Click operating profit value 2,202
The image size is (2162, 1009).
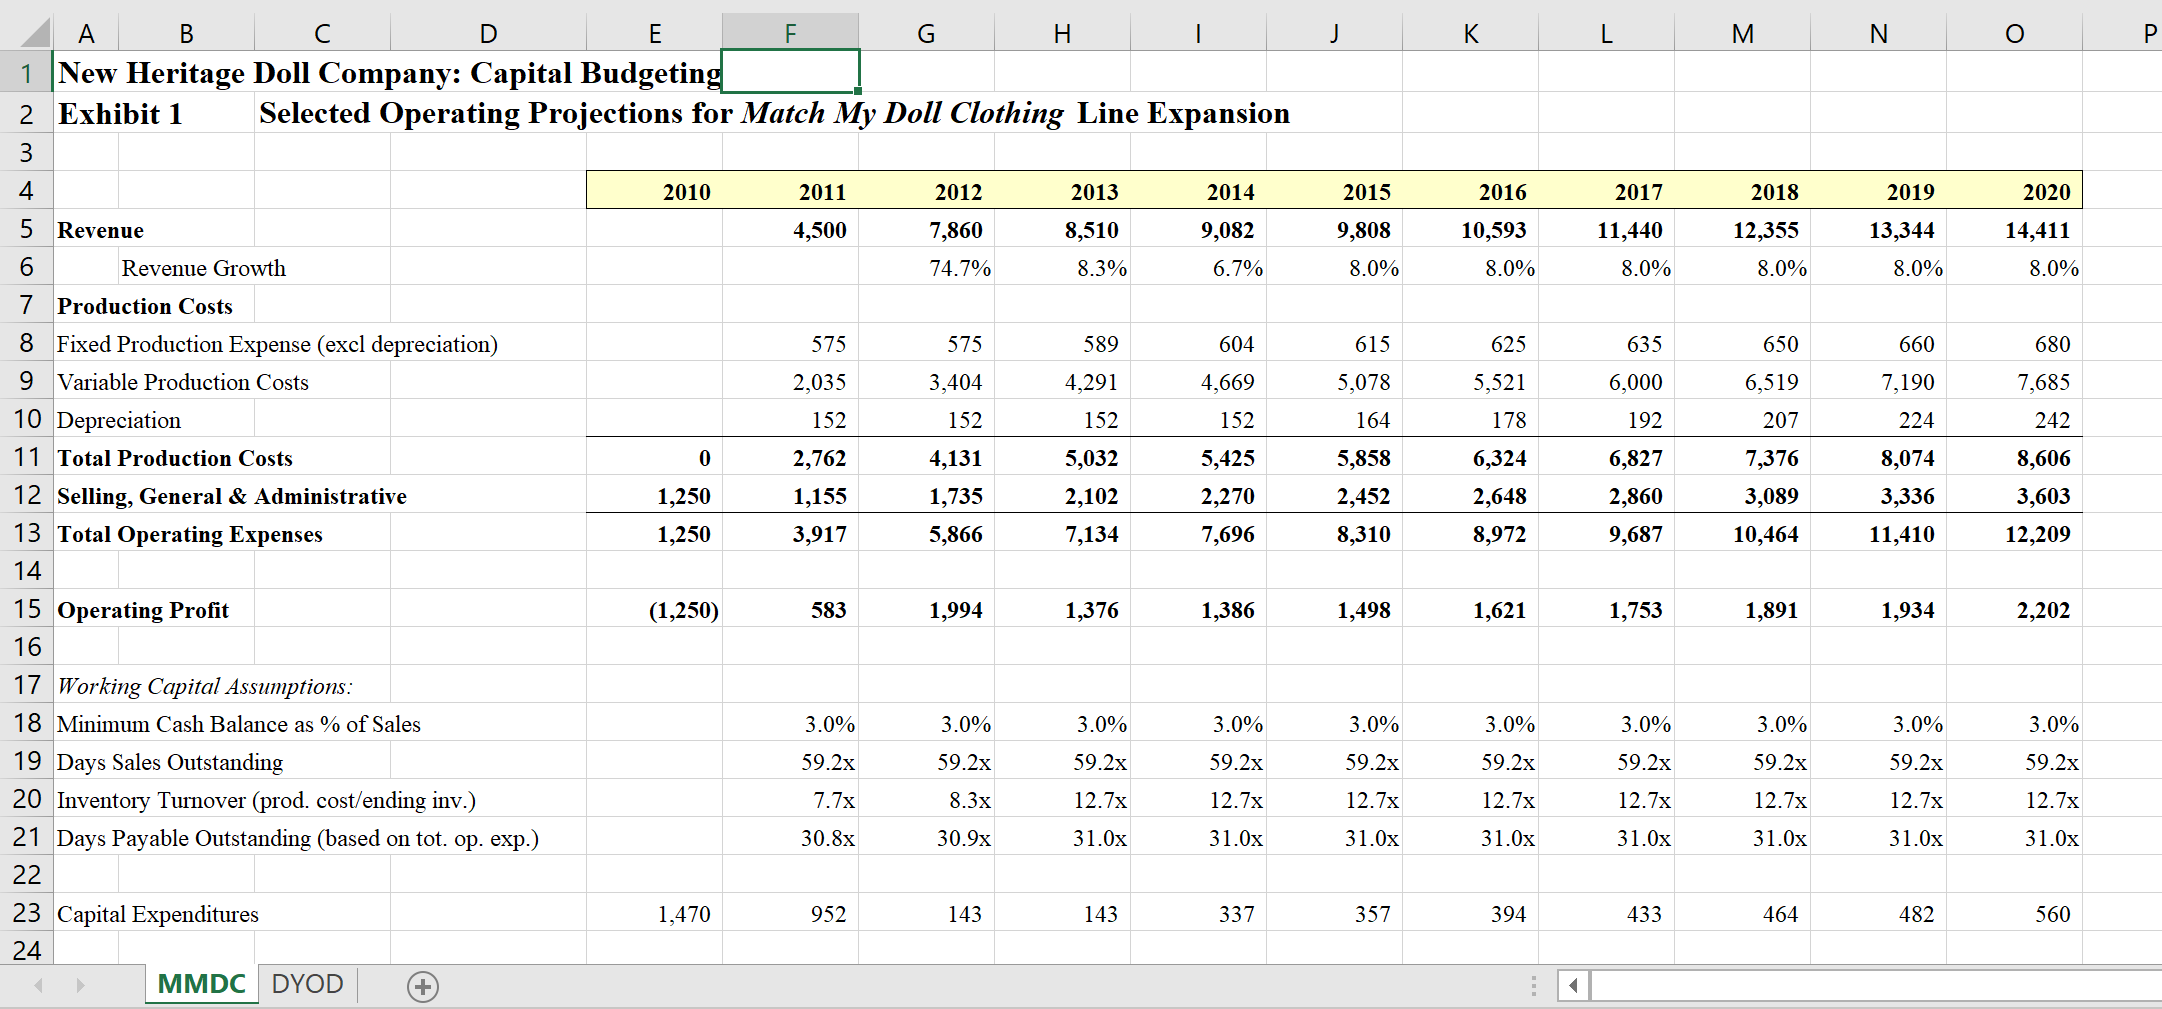[x=2043, y=610]
